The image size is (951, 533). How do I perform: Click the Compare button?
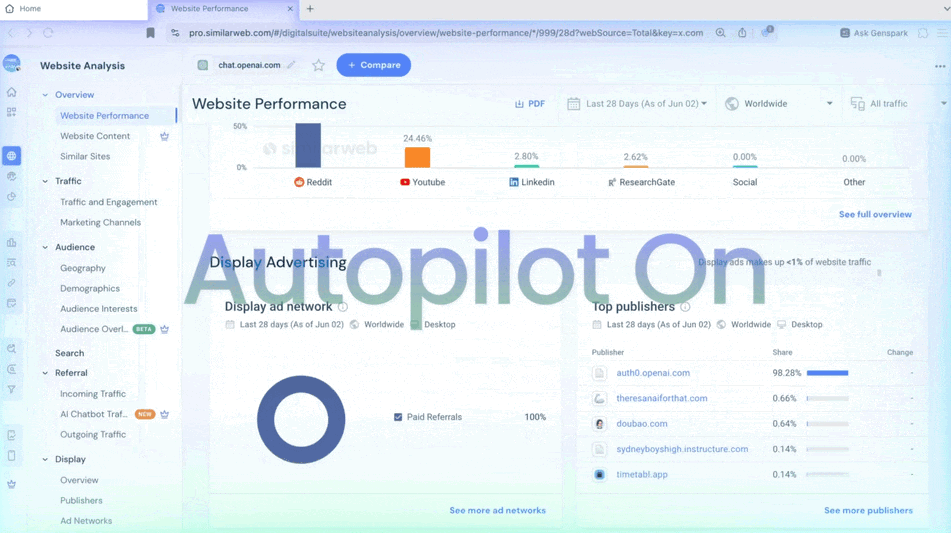click(374, 65)
